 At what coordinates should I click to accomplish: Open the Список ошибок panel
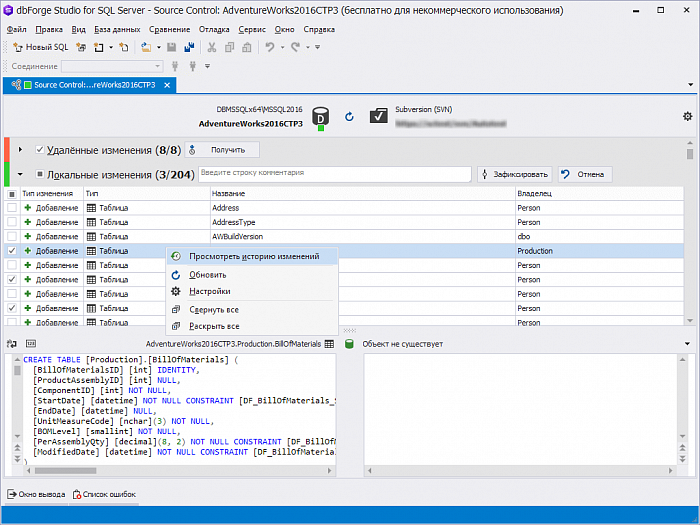[104, 495]
